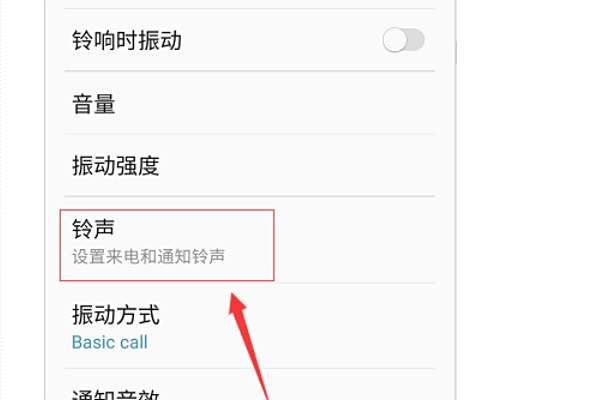600x400 pixels.
Task: Select the Basic call value text
Action: coord(110,342)
